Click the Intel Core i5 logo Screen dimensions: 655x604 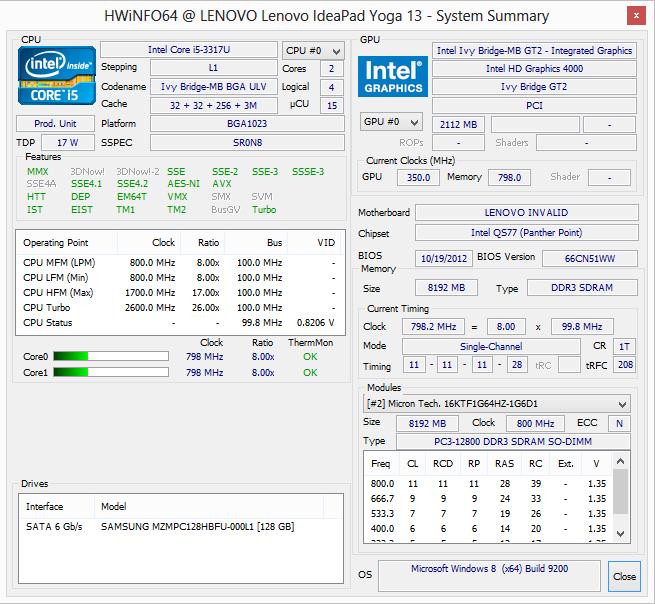coord(57,76)
